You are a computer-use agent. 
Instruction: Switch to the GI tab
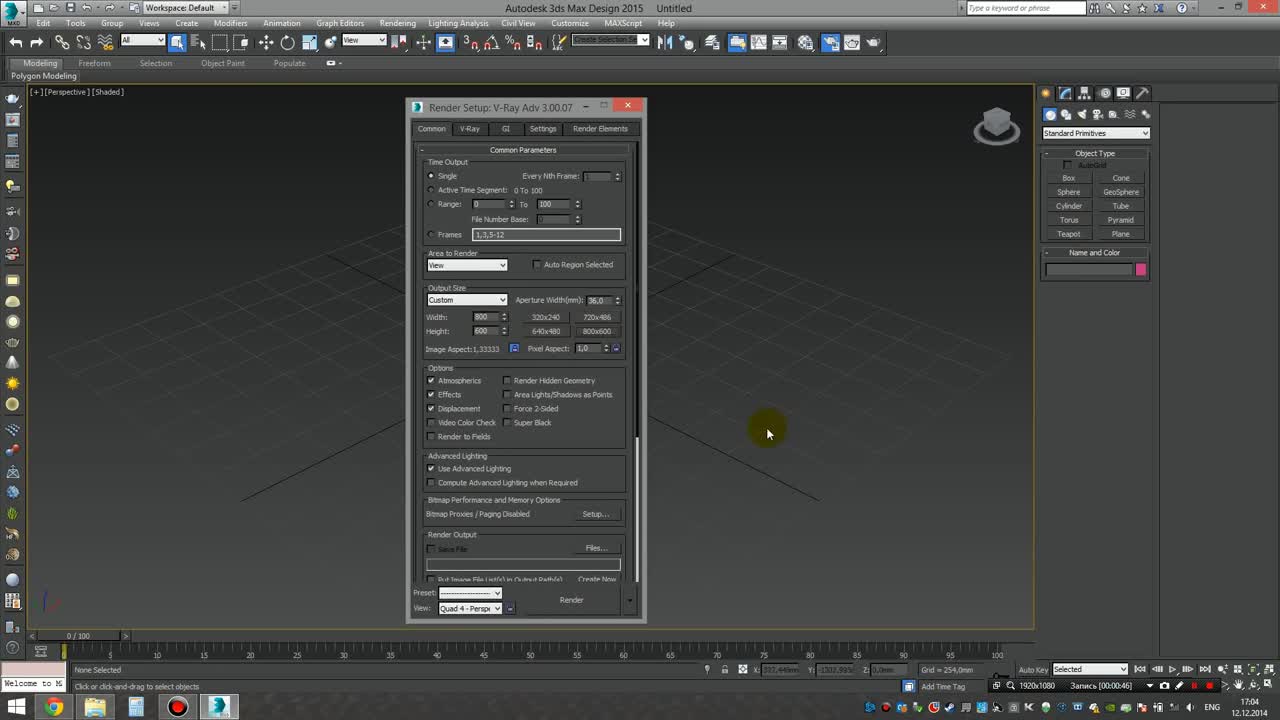505,129
